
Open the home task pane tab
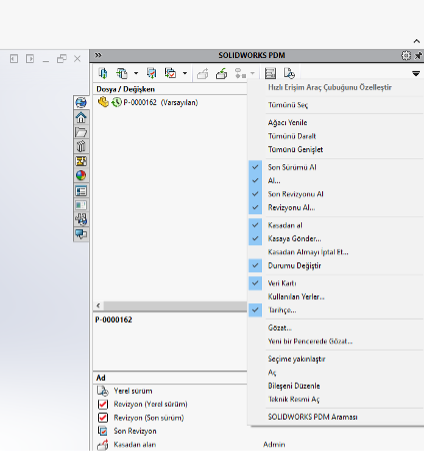81,117
